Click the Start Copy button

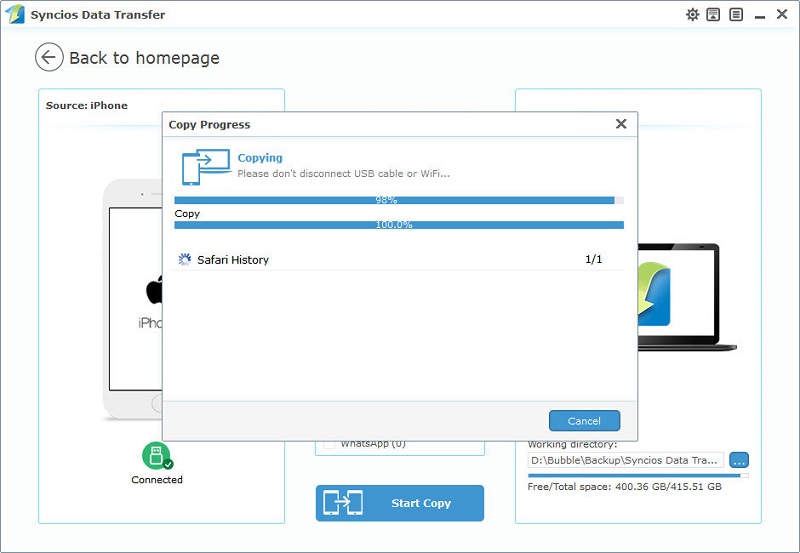(x=399, y=503)
